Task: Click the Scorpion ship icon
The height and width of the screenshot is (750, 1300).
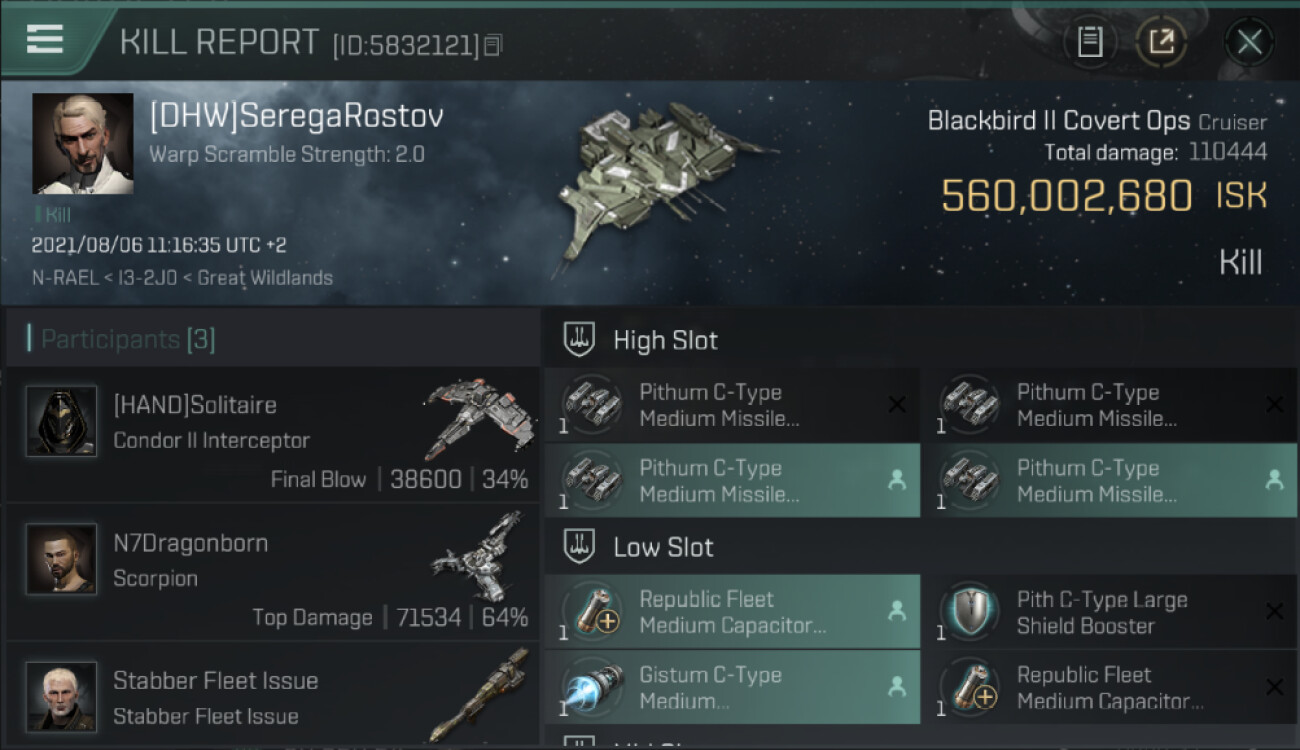Action: point(479,555)
